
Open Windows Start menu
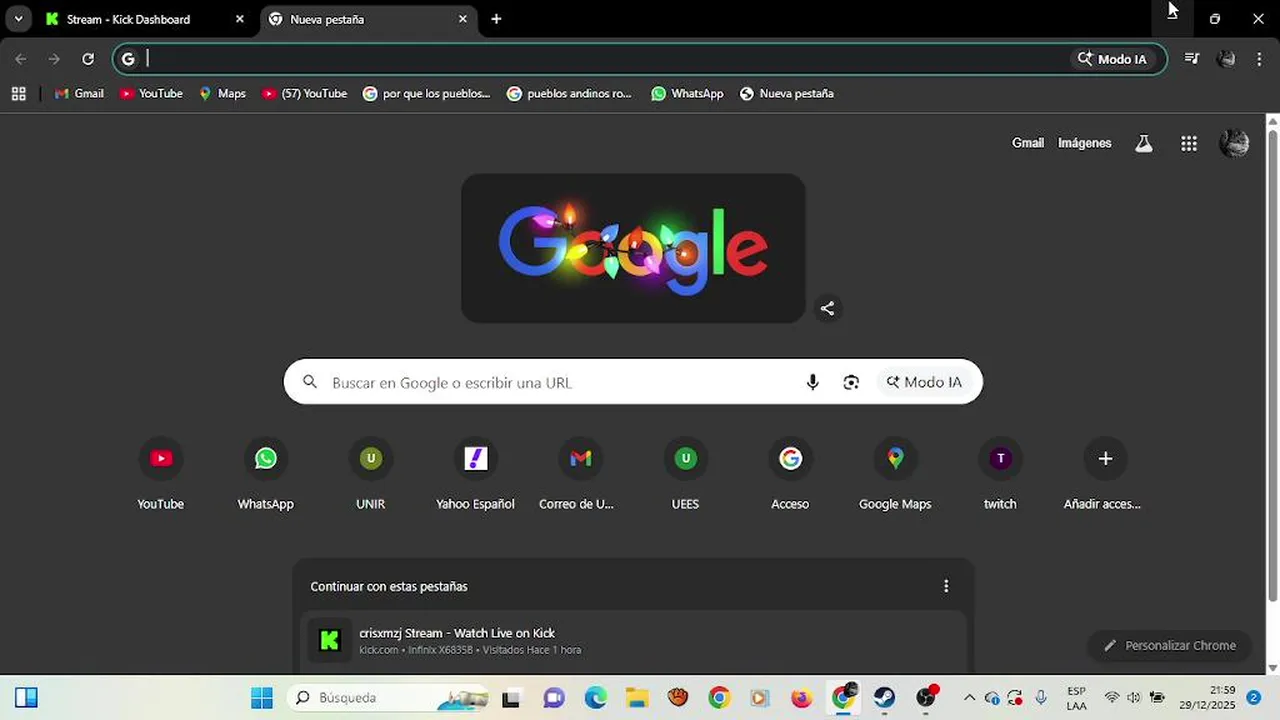coord(262,698)
